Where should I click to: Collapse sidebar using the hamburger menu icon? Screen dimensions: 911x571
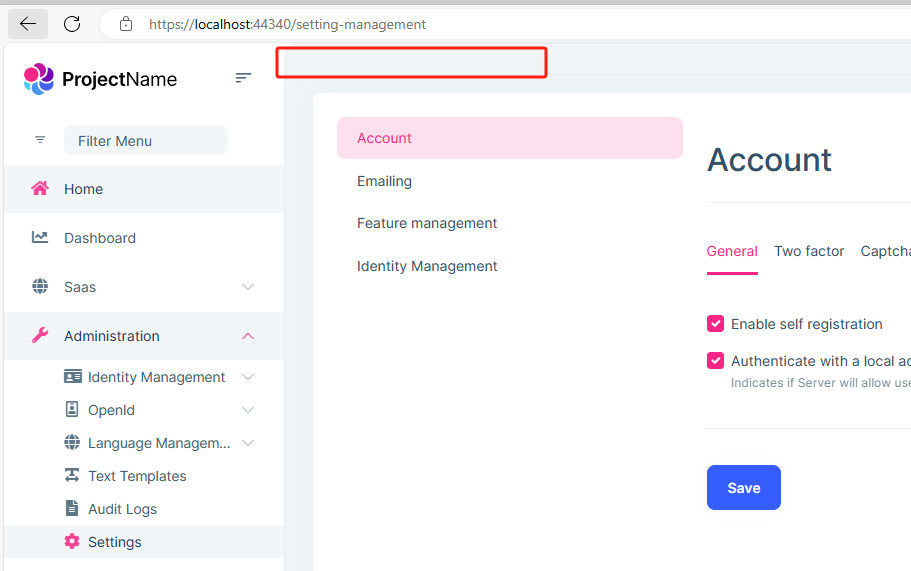pos(243,78)
